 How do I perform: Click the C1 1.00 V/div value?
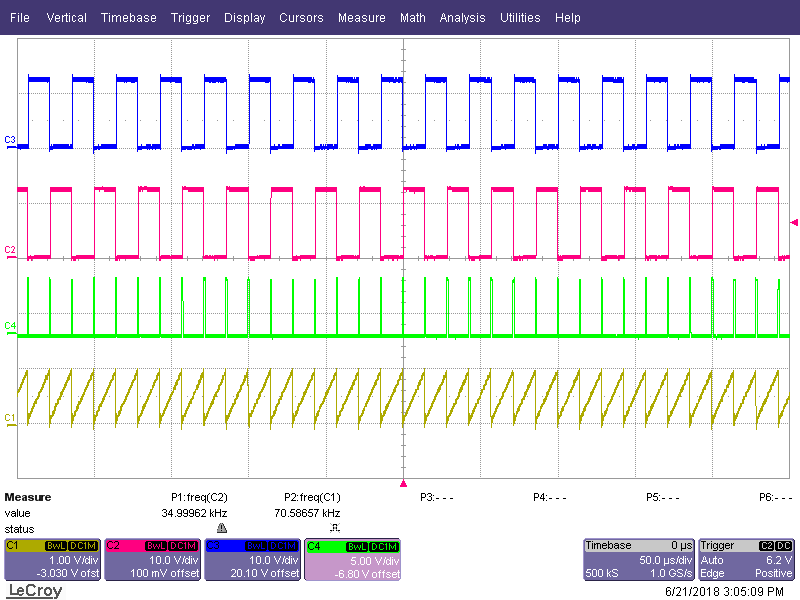73,560
